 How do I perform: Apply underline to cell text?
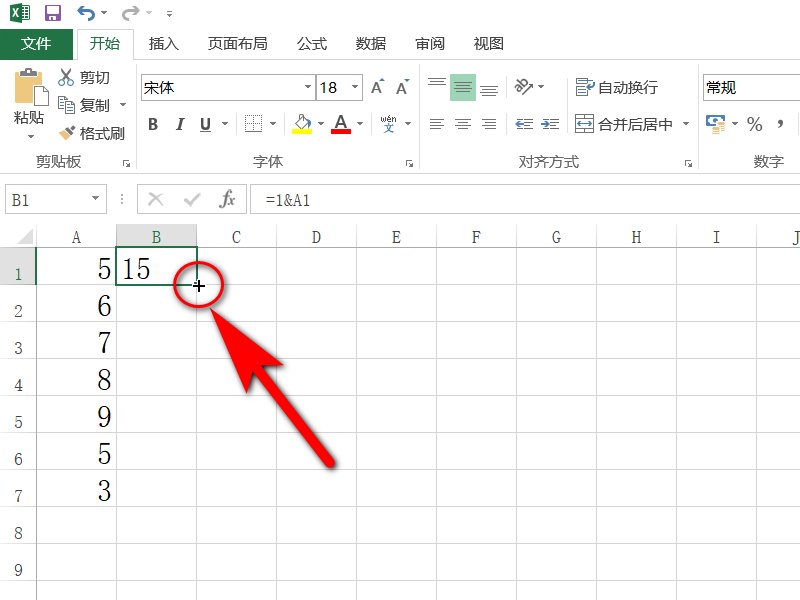(206, 123)
